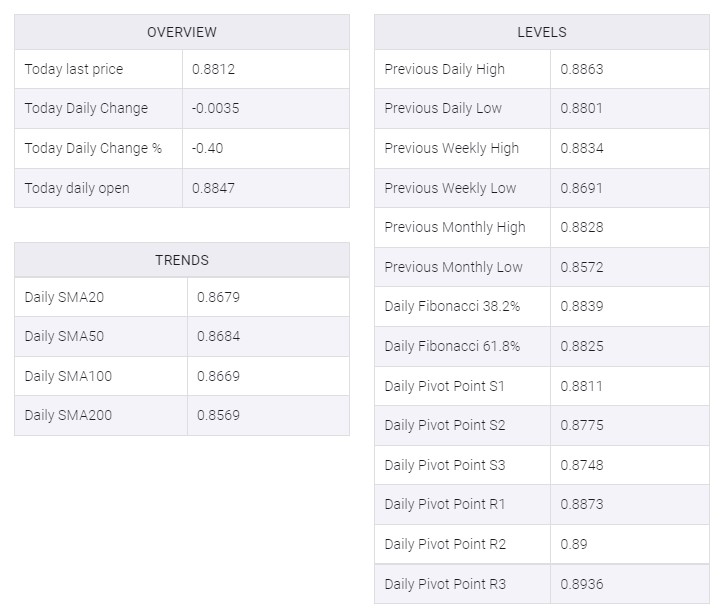Click the Today Daily Change value -0.0035
The width and height of the screenshot is (724, 616).
click(x=216, y=108)
